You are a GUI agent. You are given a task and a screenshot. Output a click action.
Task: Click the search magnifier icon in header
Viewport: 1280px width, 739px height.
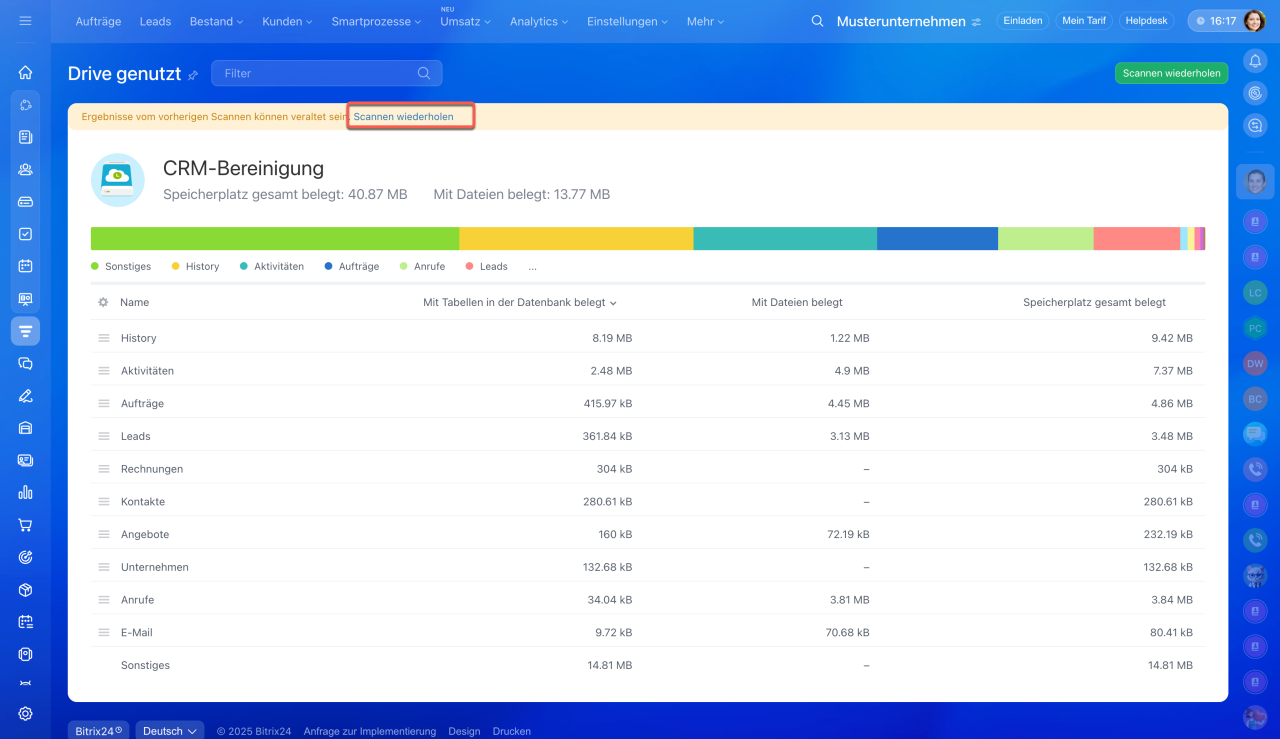(817, 21)
